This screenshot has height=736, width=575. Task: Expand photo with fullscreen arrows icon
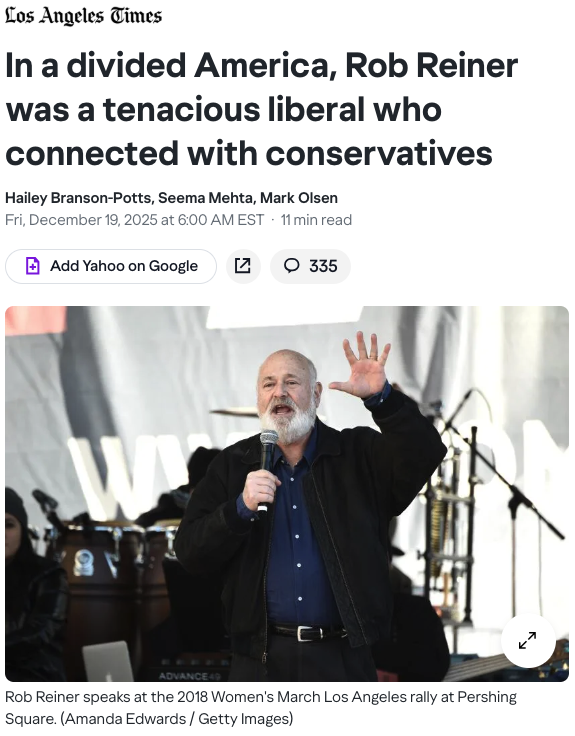[528, 641]
